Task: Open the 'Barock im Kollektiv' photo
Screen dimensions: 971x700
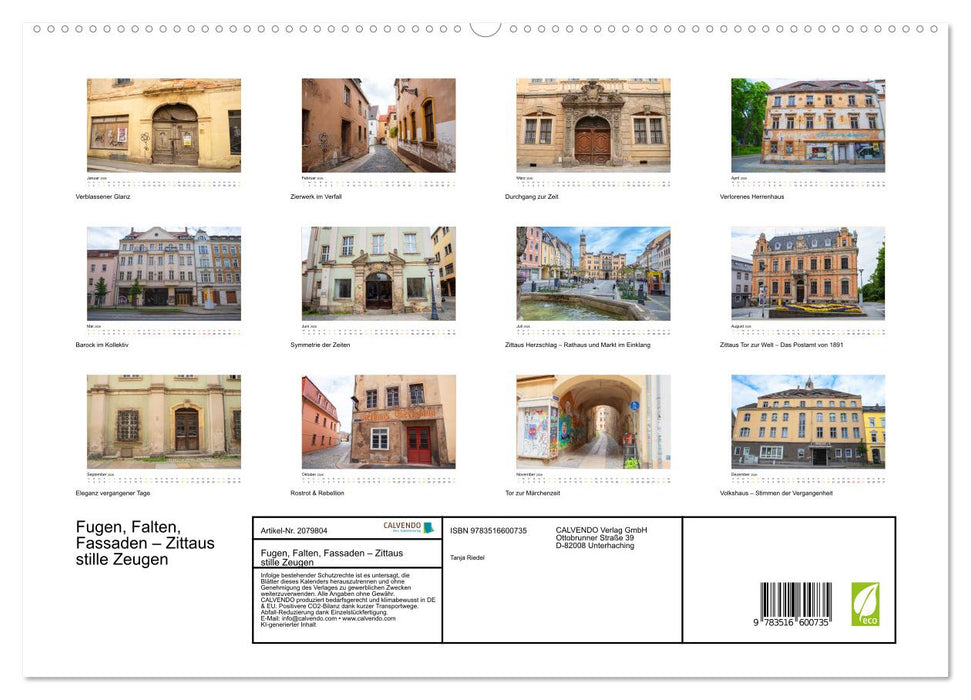Action: click(164, 273)
